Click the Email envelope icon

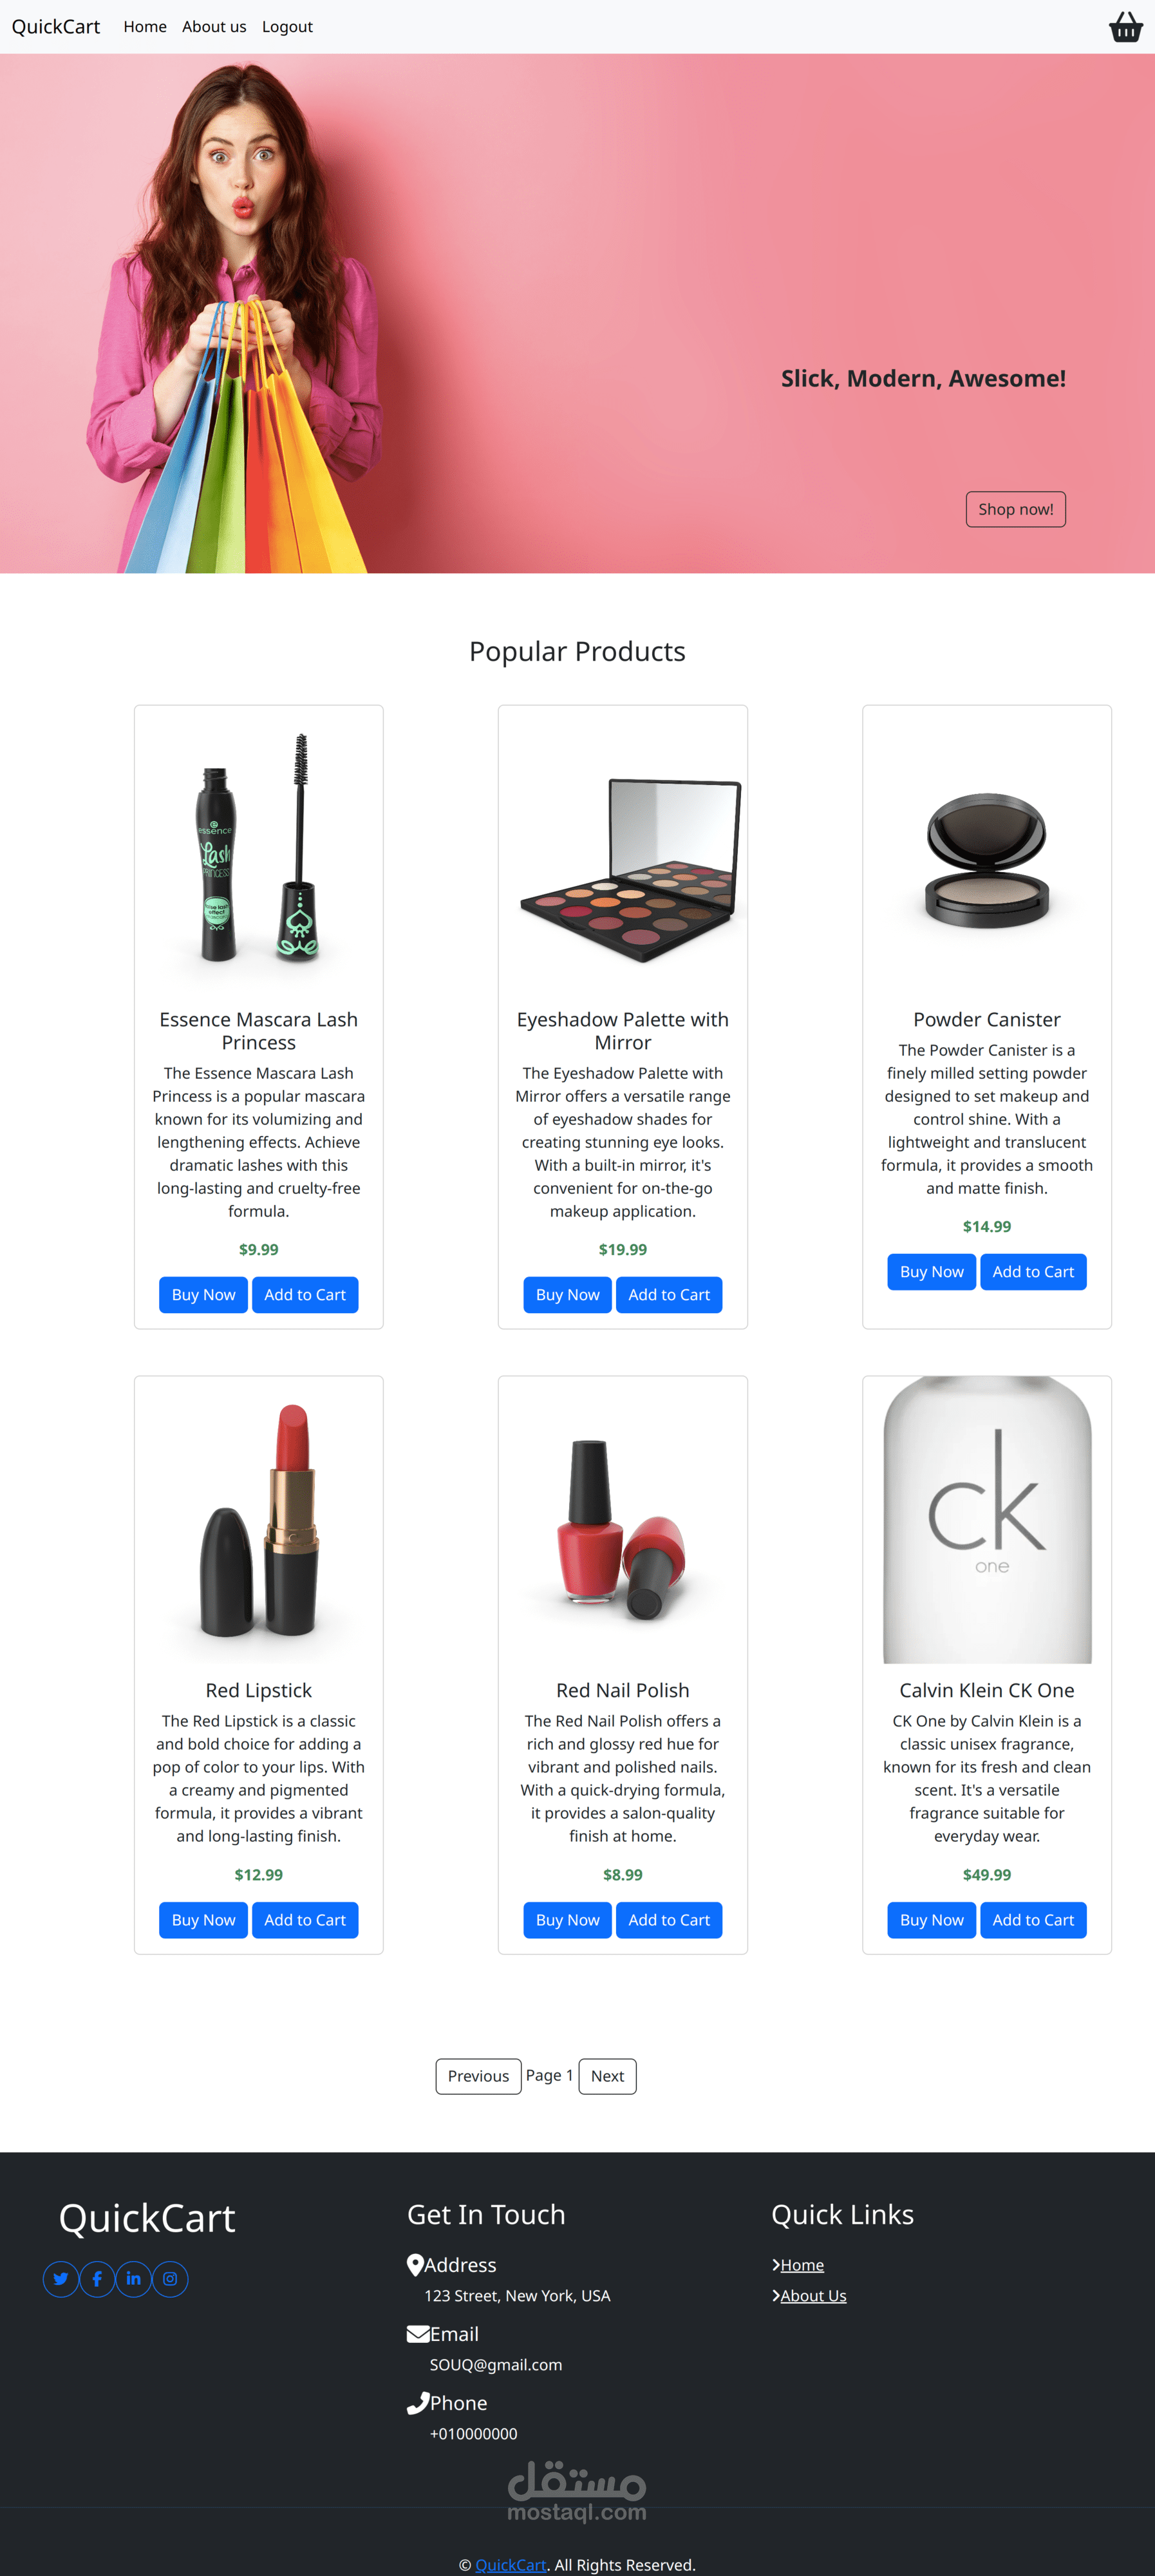[x=418, y=2334]
